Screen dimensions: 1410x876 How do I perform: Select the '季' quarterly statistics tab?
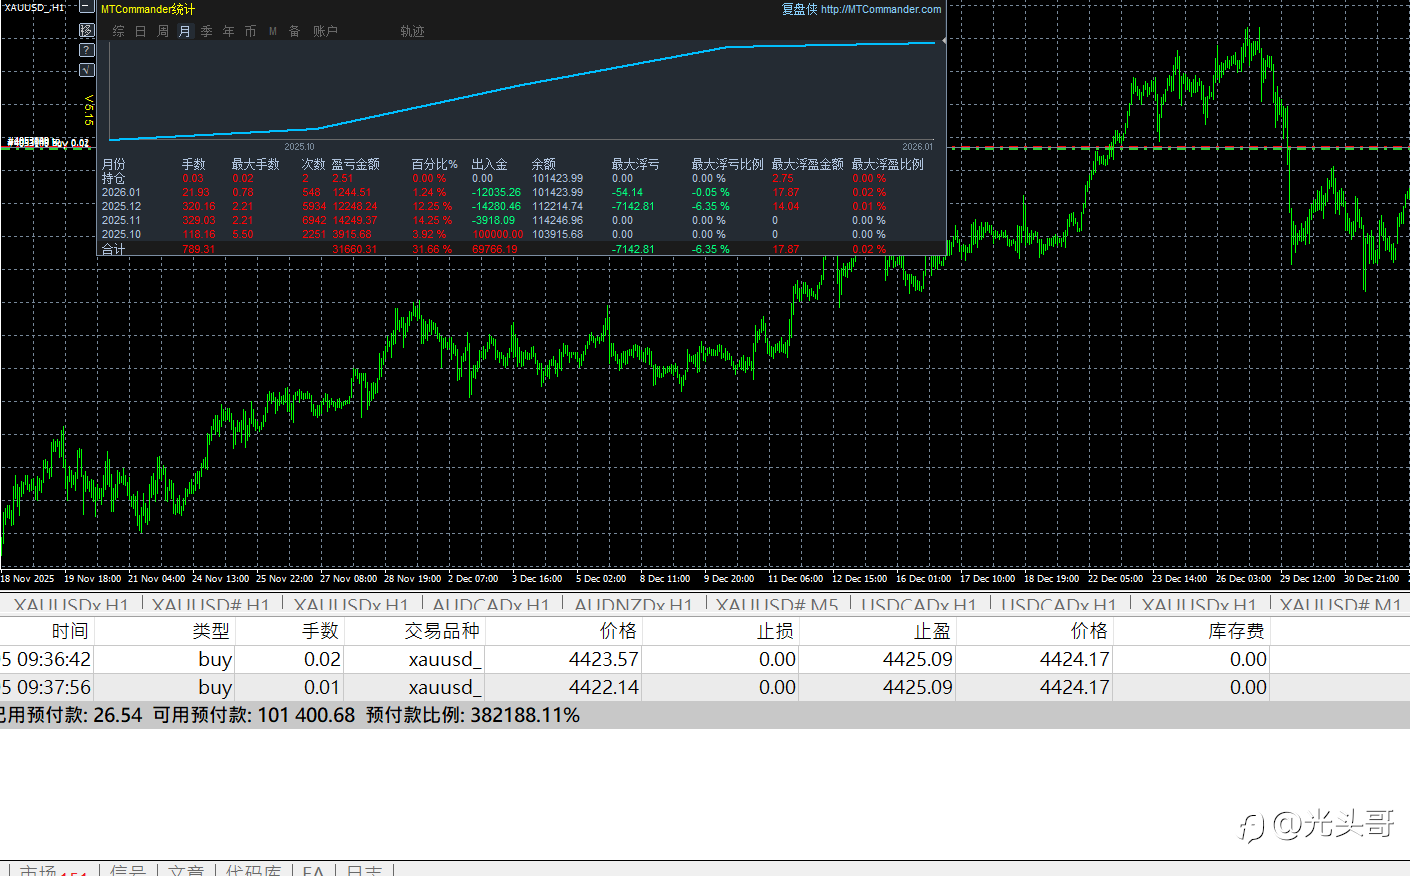(207, 31)
